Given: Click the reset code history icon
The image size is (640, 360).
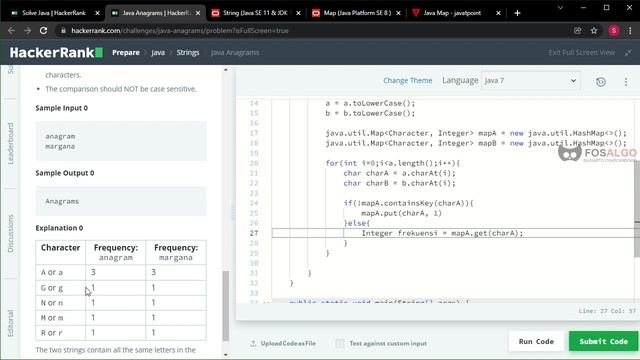Looking at the screenshot, I should pyautogui.click(x=601, y=82).
